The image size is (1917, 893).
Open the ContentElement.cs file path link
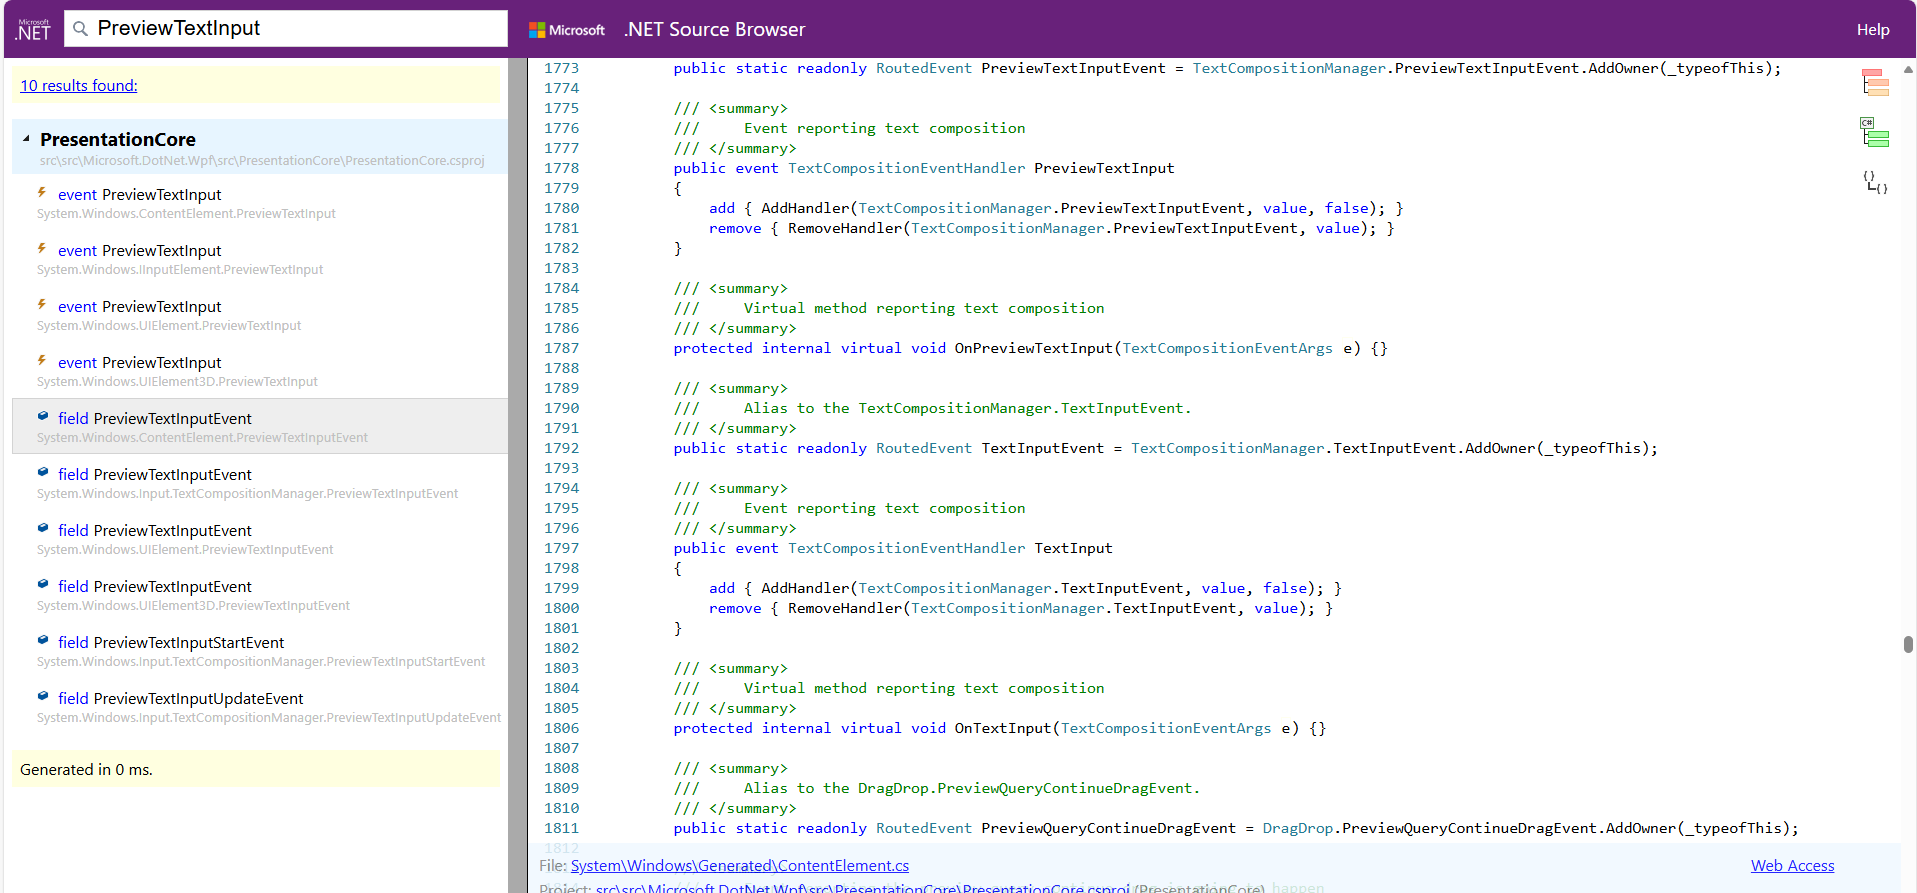(x=740, y=866)
